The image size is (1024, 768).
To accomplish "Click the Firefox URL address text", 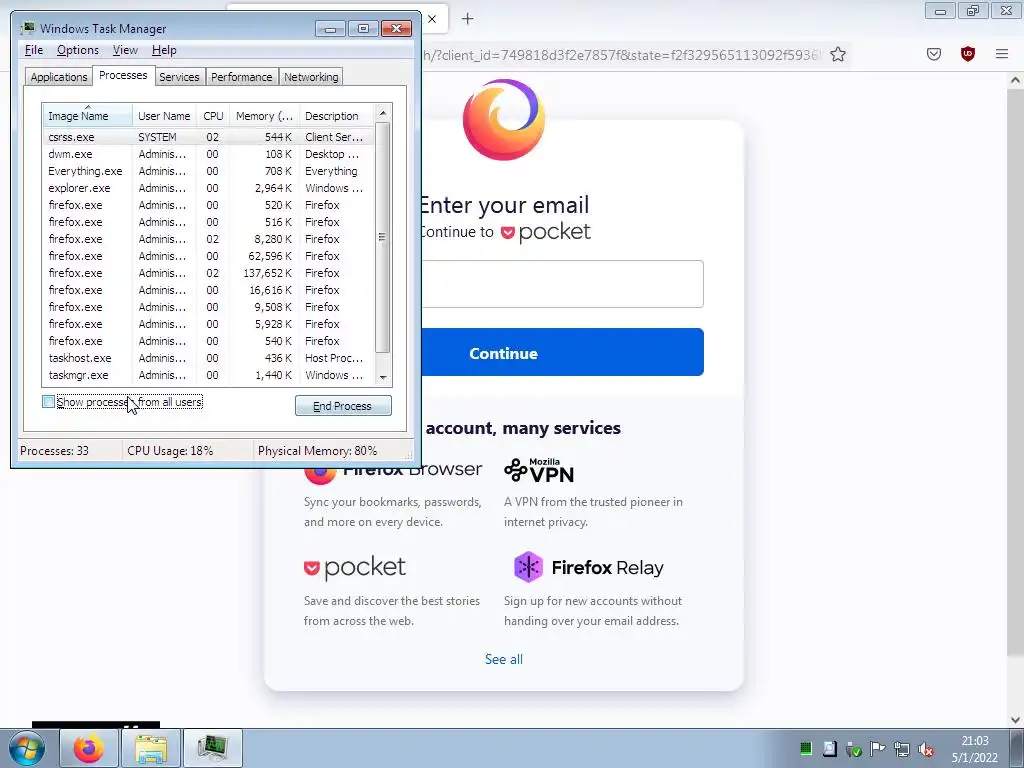I will [620, 55].
